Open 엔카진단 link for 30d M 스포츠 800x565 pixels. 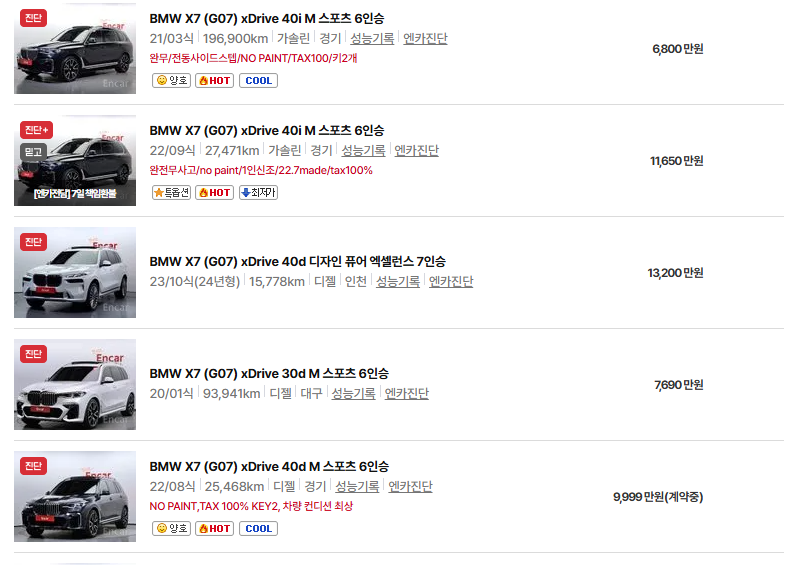(x=407, y=394)
